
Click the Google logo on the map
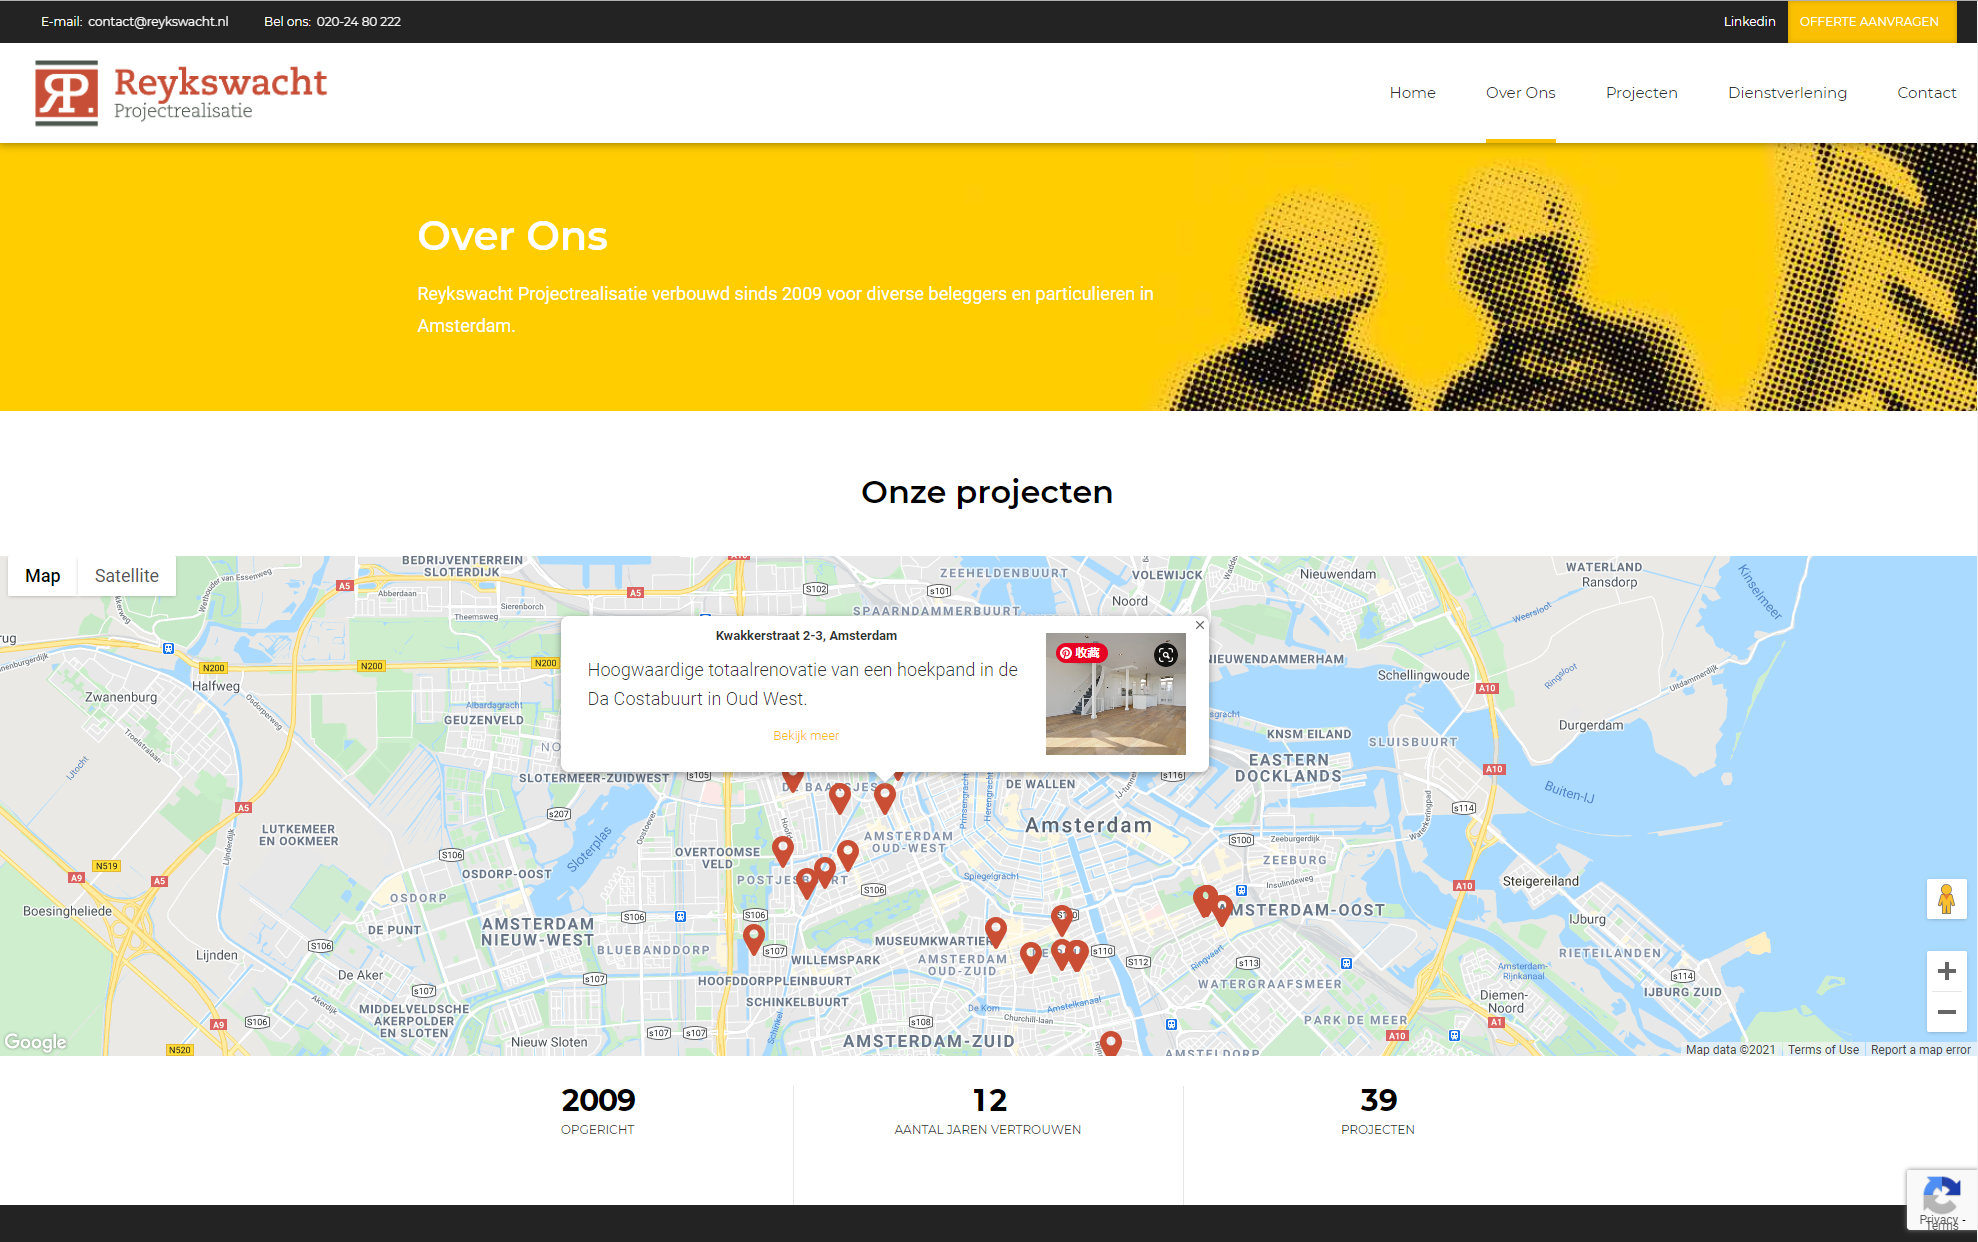[x=35, y=1042]
